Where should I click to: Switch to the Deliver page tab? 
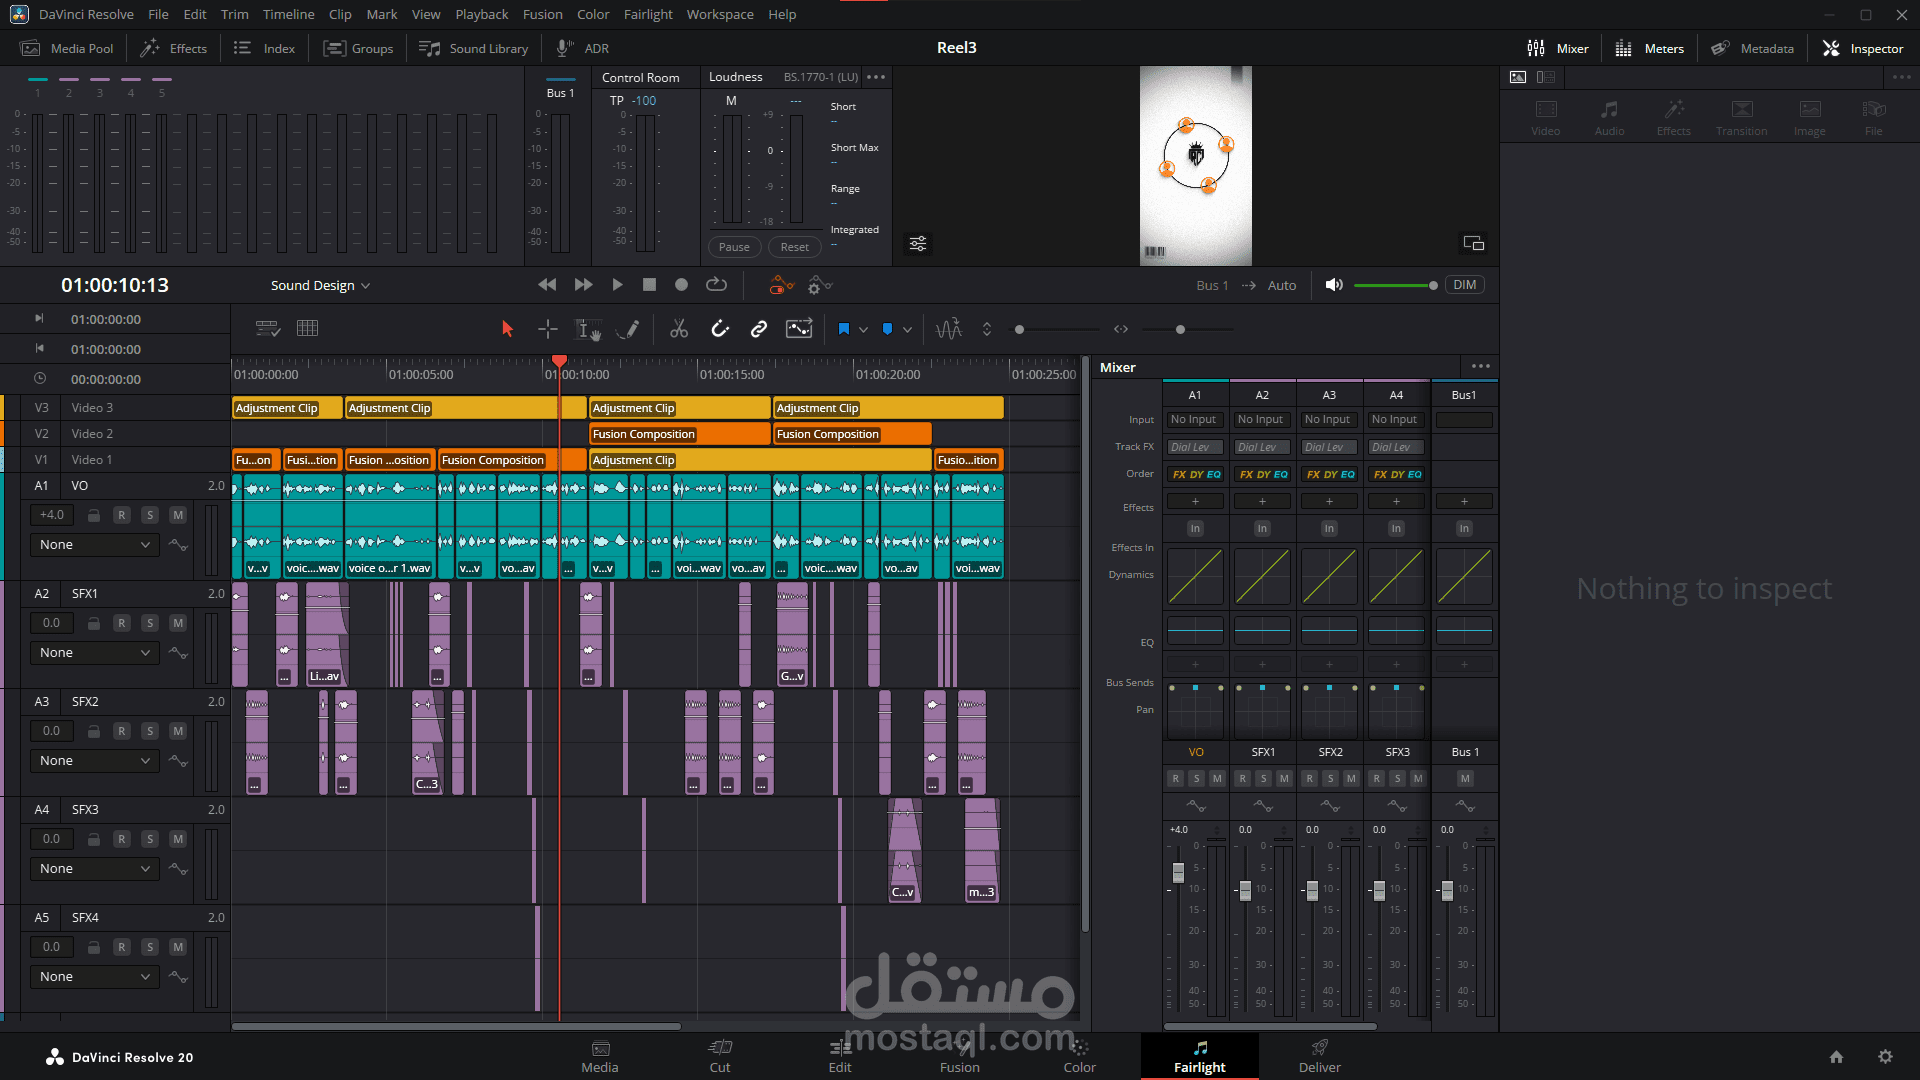1319,1056
